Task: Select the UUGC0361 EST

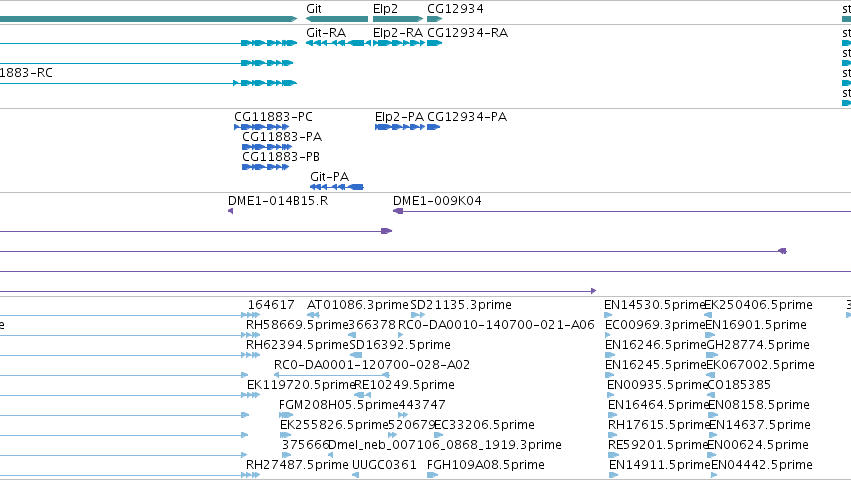Action: [x=384, y=465]
